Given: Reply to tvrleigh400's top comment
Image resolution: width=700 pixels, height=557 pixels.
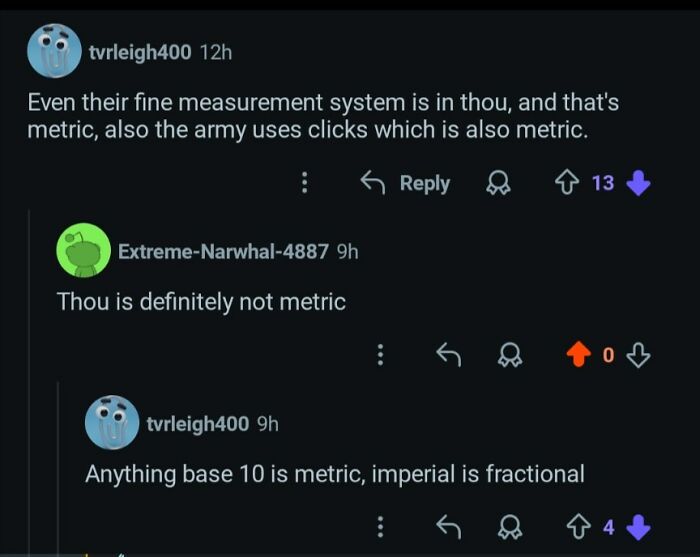Looking at the screenshot, I should [406, 183].
